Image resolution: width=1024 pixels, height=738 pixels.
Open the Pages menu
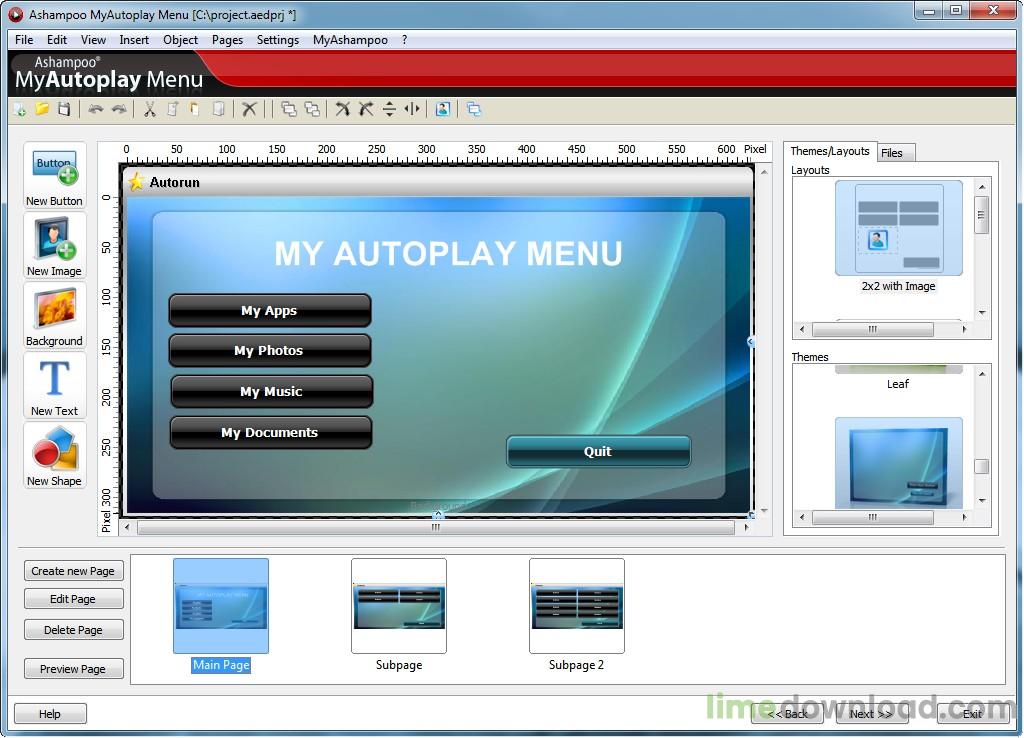(x=227, y=40)
